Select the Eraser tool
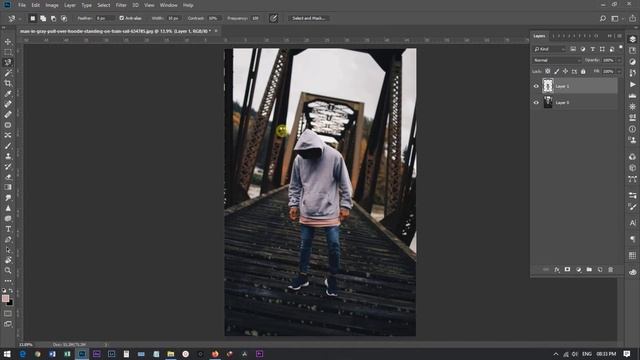 pos(8,177)
